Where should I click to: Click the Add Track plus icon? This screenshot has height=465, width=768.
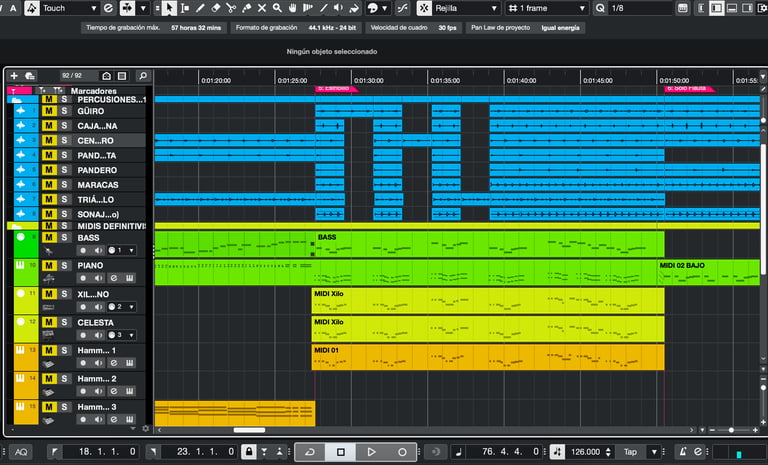[x=14, y=75]
